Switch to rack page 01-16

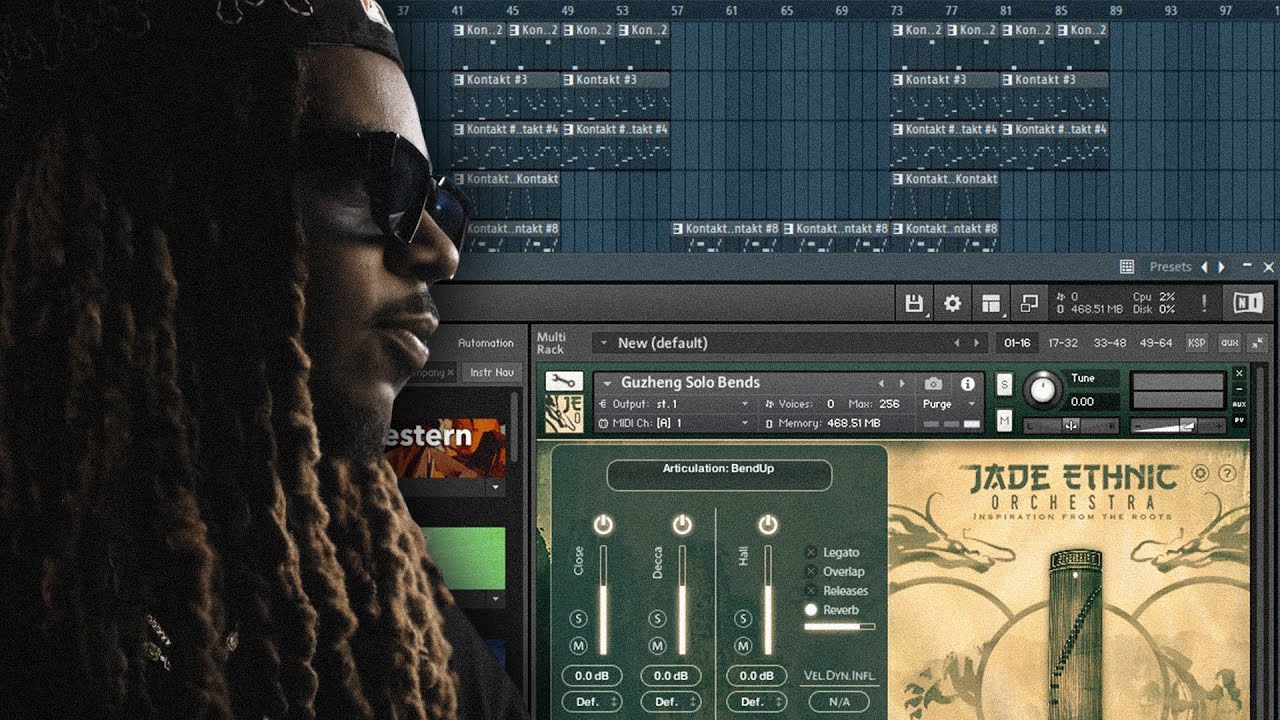(x=1017, y=342)
